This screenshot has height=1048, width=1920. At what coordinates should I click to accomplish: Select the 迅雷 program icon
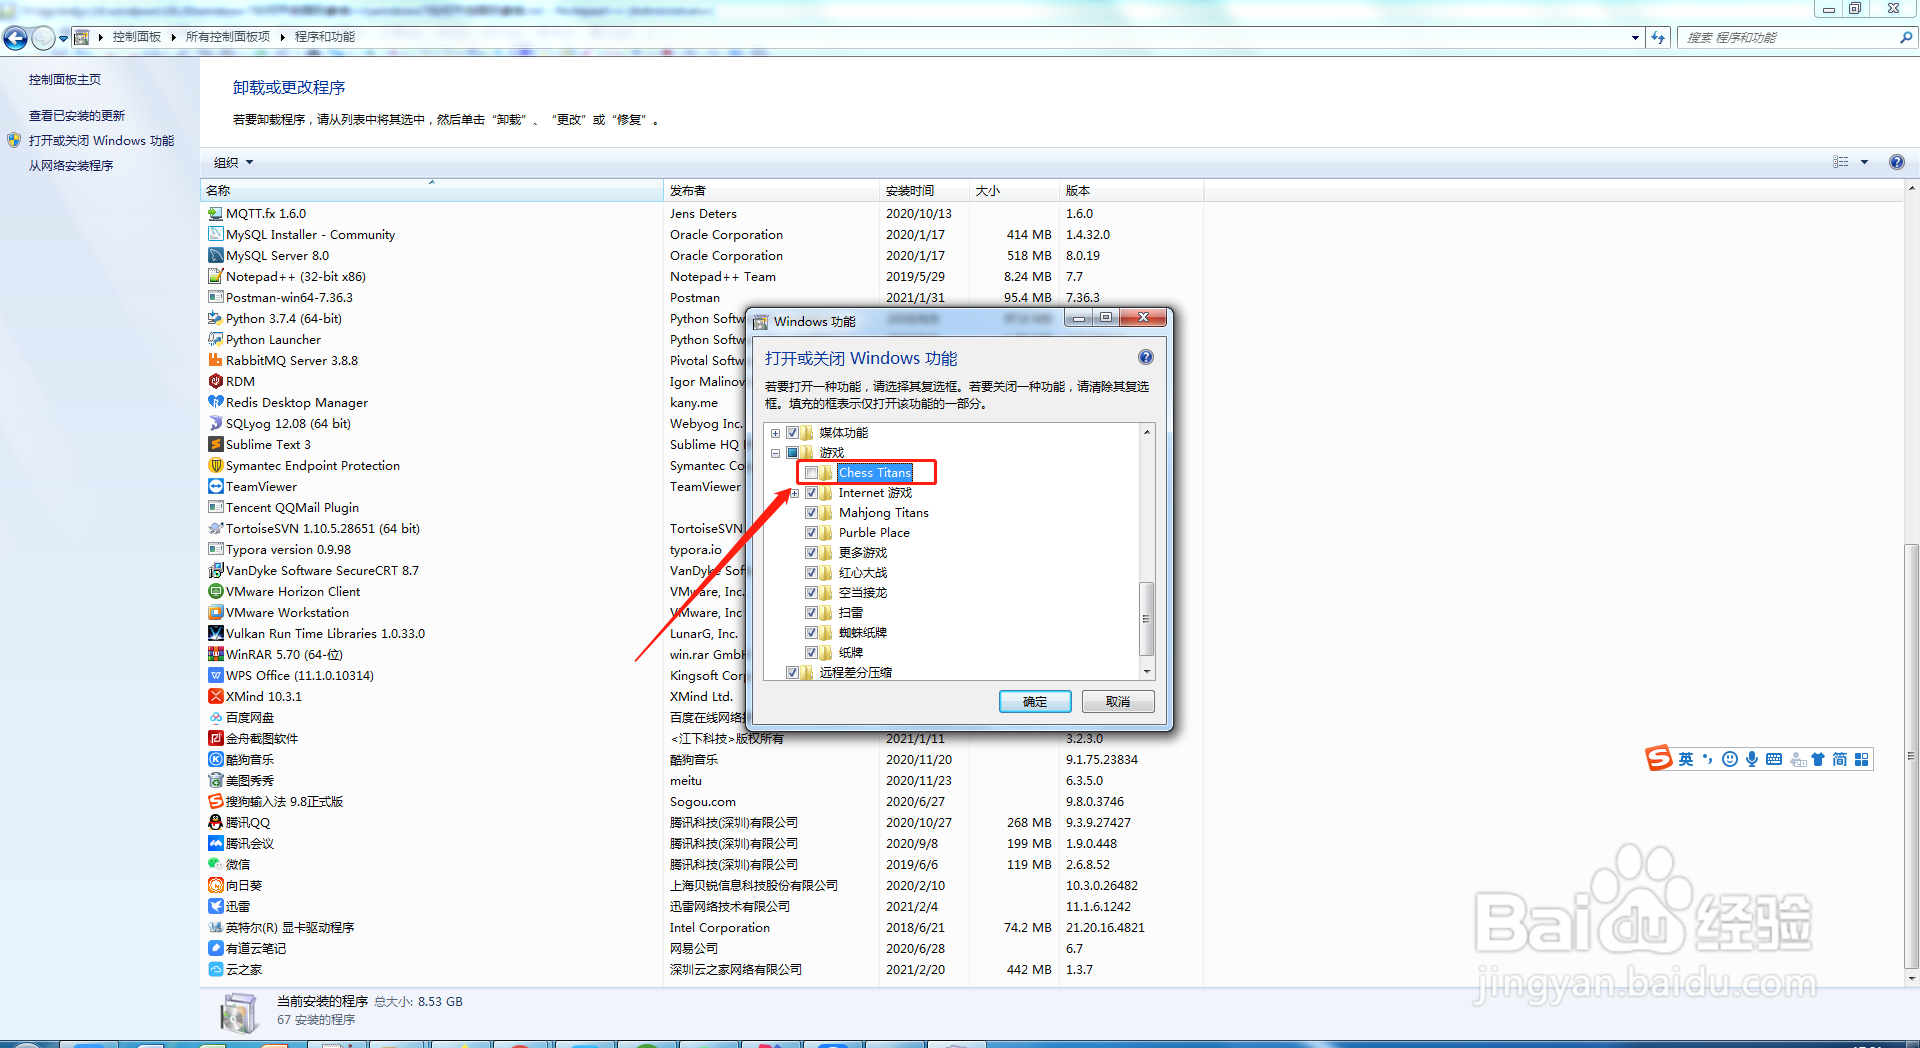point(215,907)
